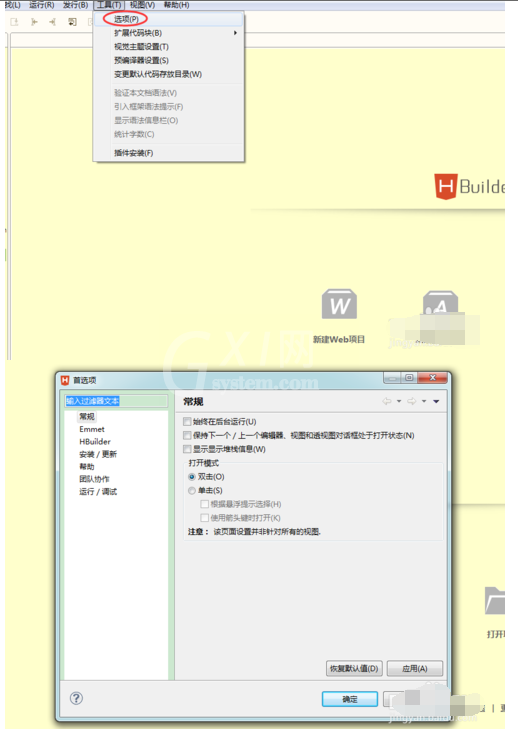Screen dimensions: 518x729
Task: Choose 插件安装(F) menu entry
Action: (x=168, y=153)
